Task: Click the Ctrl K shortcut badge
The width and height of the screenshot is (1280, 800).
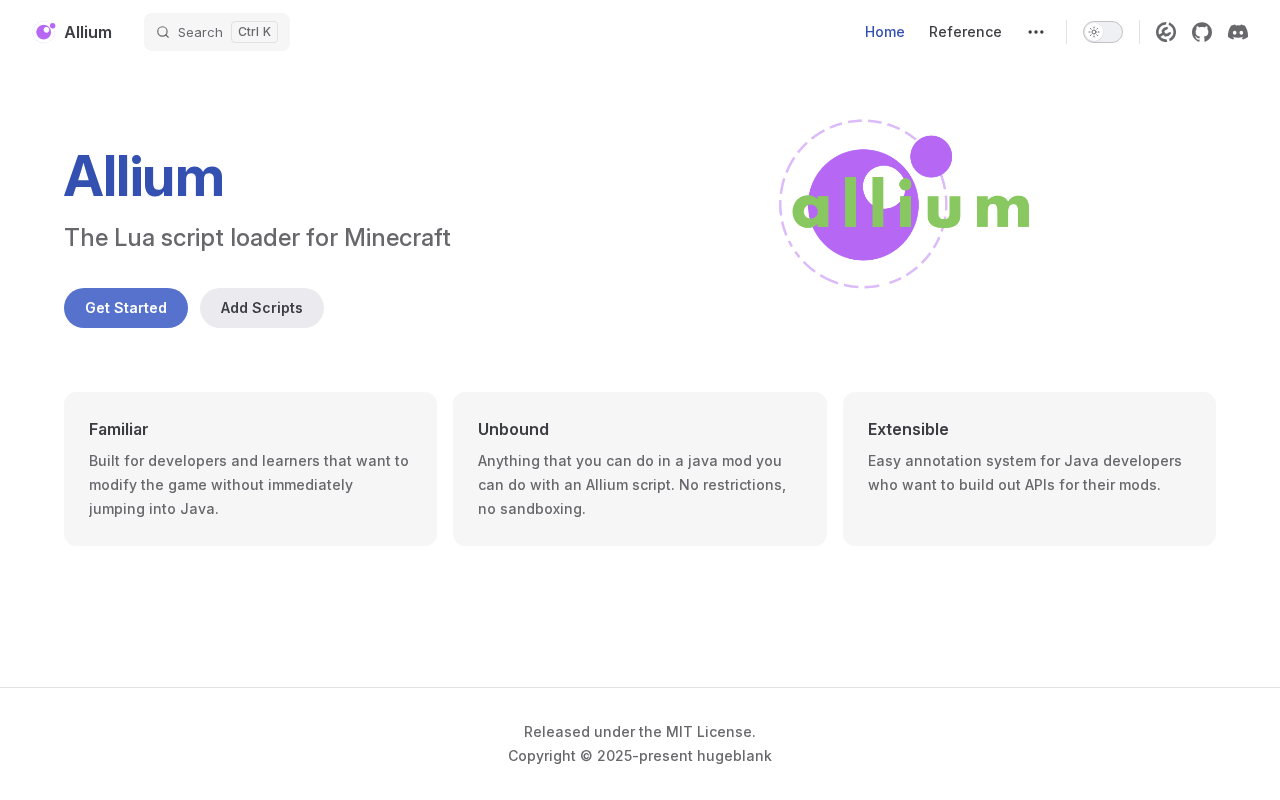Action: pos(254,32)
